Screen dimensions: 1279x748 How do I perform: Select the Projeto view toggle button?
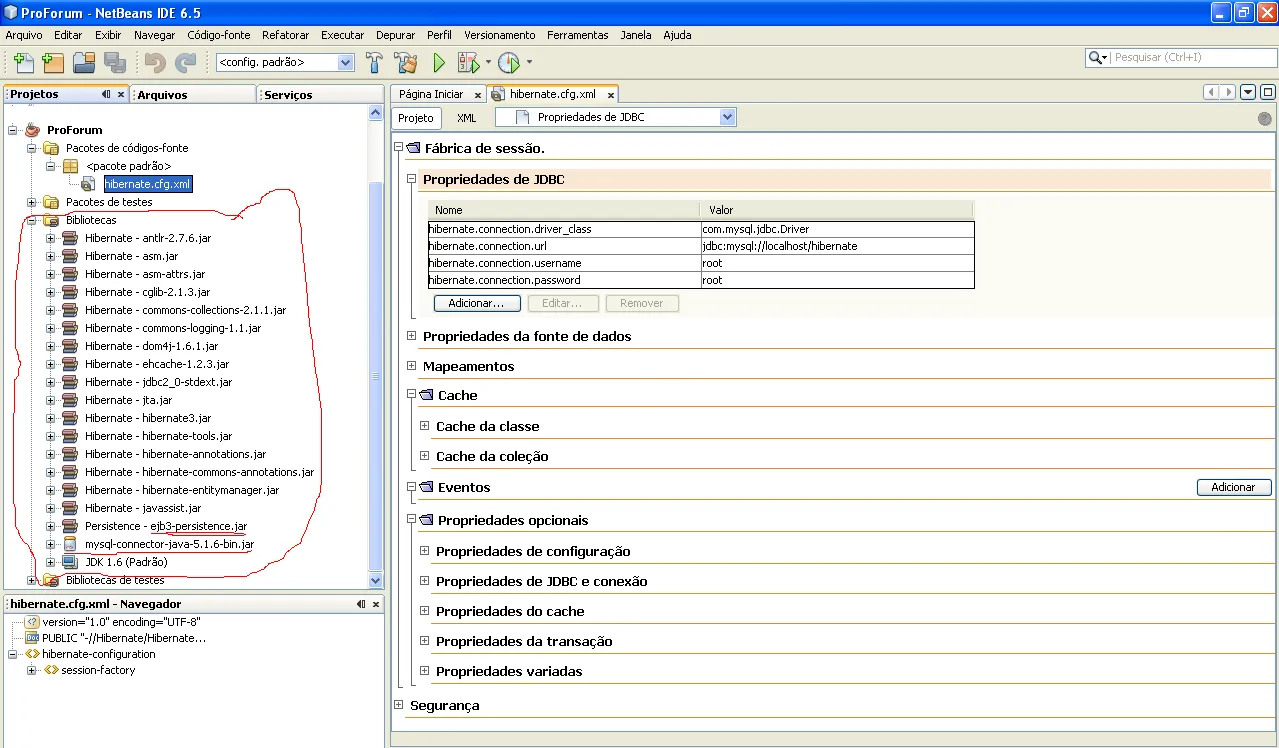point(416,118)
